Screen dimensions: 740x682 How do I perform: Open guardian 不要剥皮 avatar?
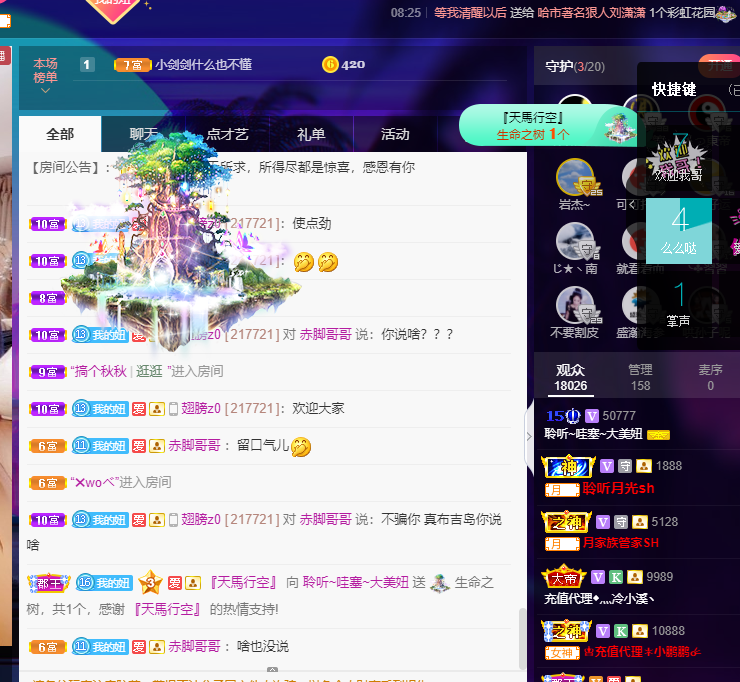575,305
